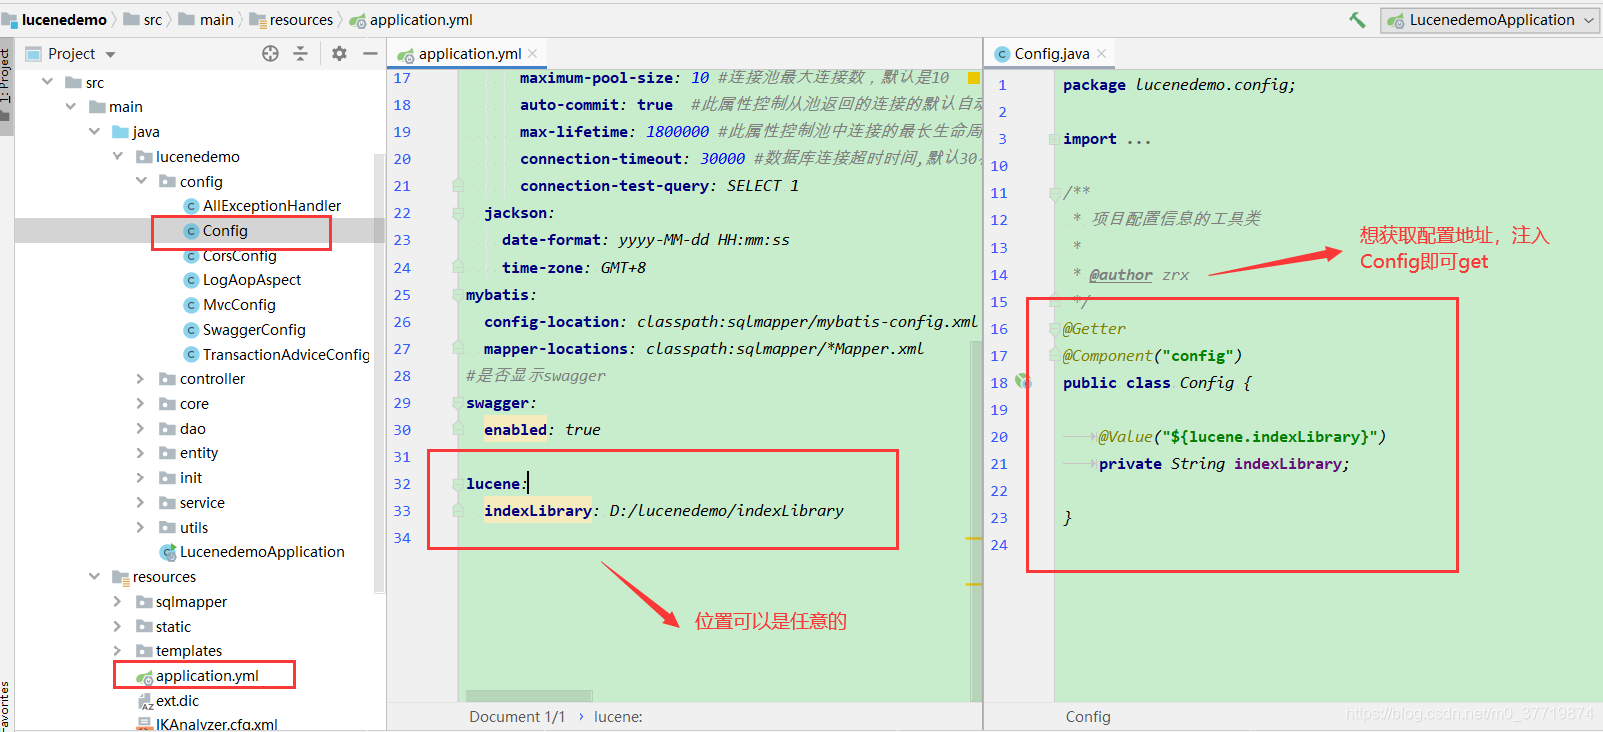This screenshot has width=1603, height=732.
Task: Fold the jackson block at line 22
Action: click(457, 213)
